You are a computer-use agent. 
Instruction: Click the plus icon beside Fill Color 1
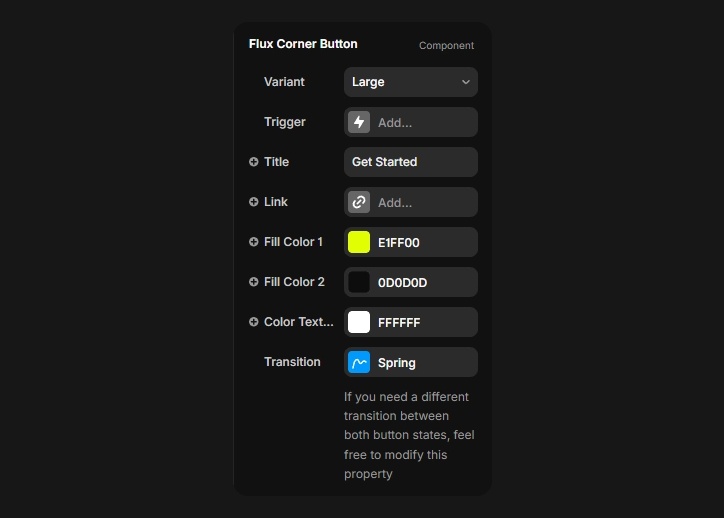click(254, 242)
